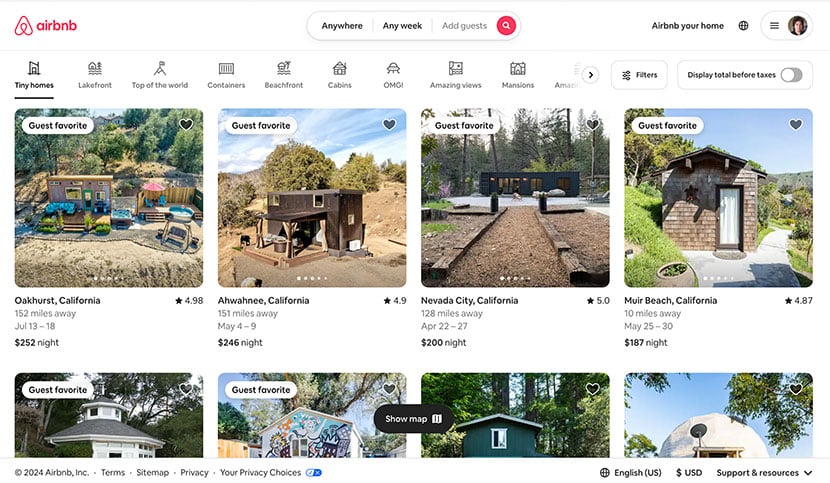The height and width of the screenshot is (483, 830).
Task: Open the profile hamburger menu
Action: click(x=785, y=26)
